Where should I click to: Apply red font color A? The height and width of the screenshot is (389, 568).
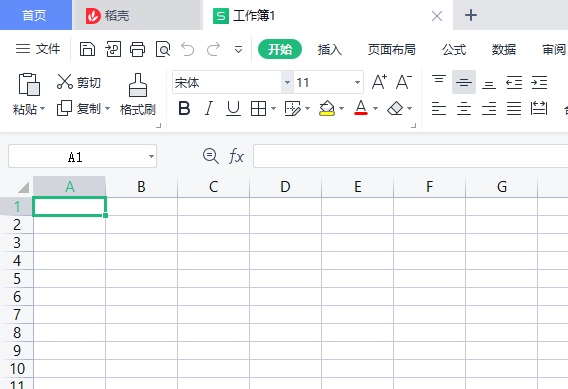361,108
